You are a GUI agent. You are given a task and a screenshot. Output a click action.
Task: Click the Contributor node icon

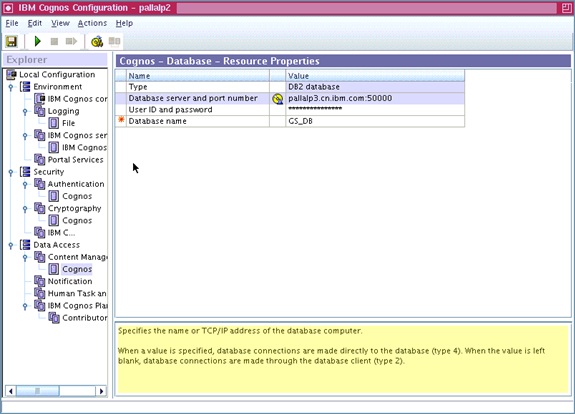coord(54,318)
